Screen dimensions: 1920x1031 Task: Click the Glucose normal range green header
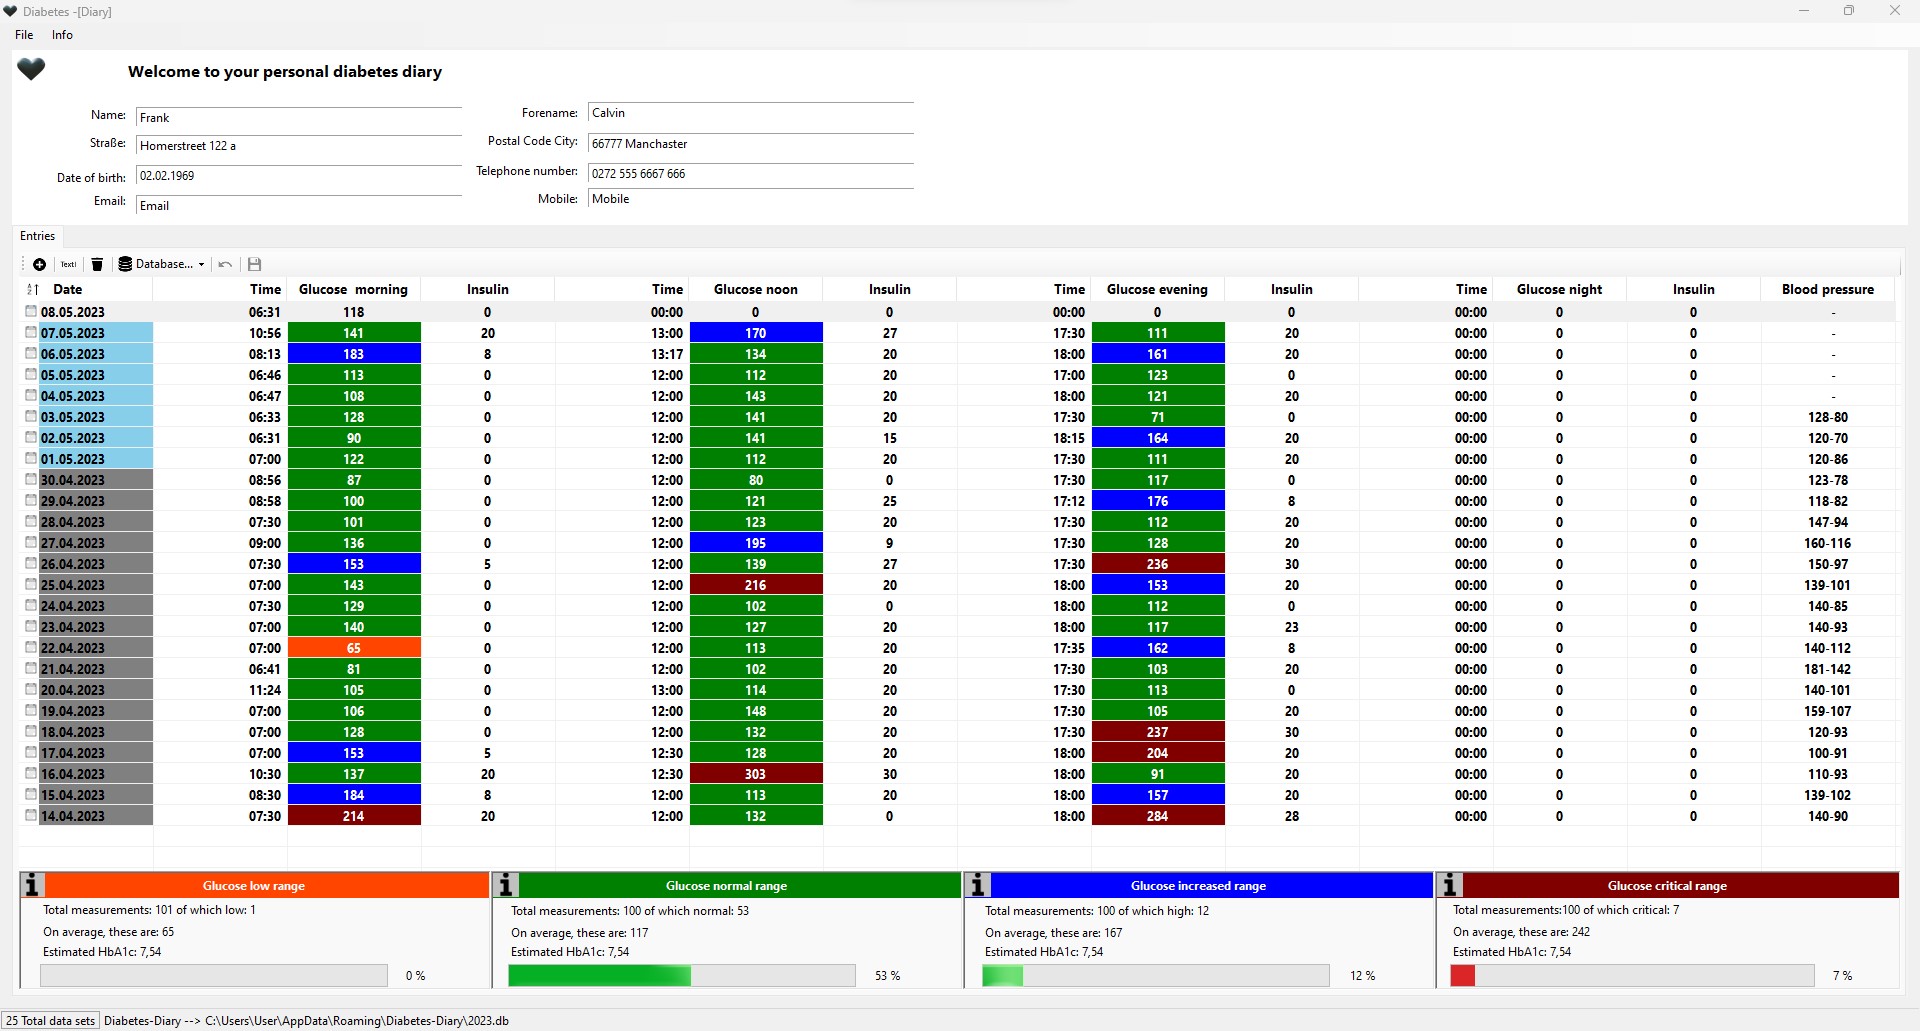coord(740,885)
